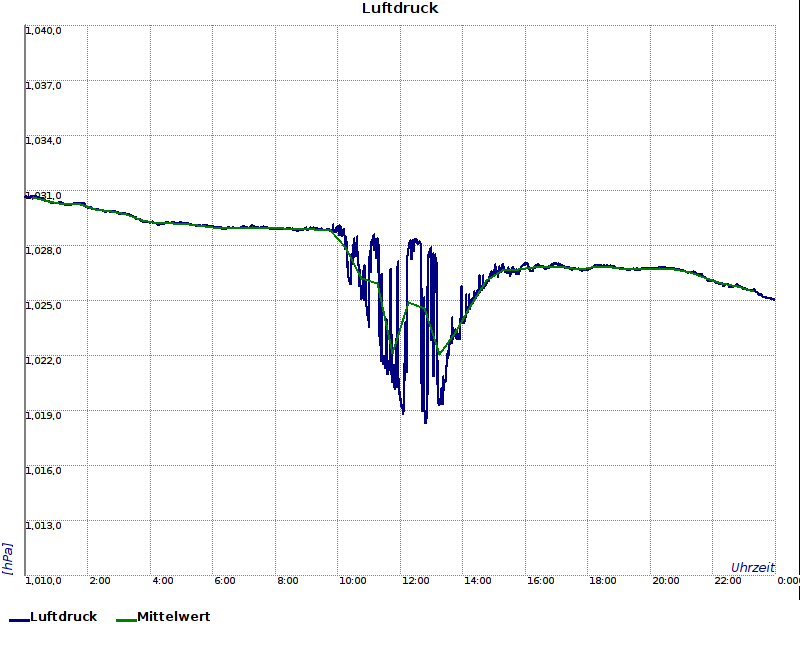
Task: Click the 1,037,0 y-axis value
Action: point(43,86)
